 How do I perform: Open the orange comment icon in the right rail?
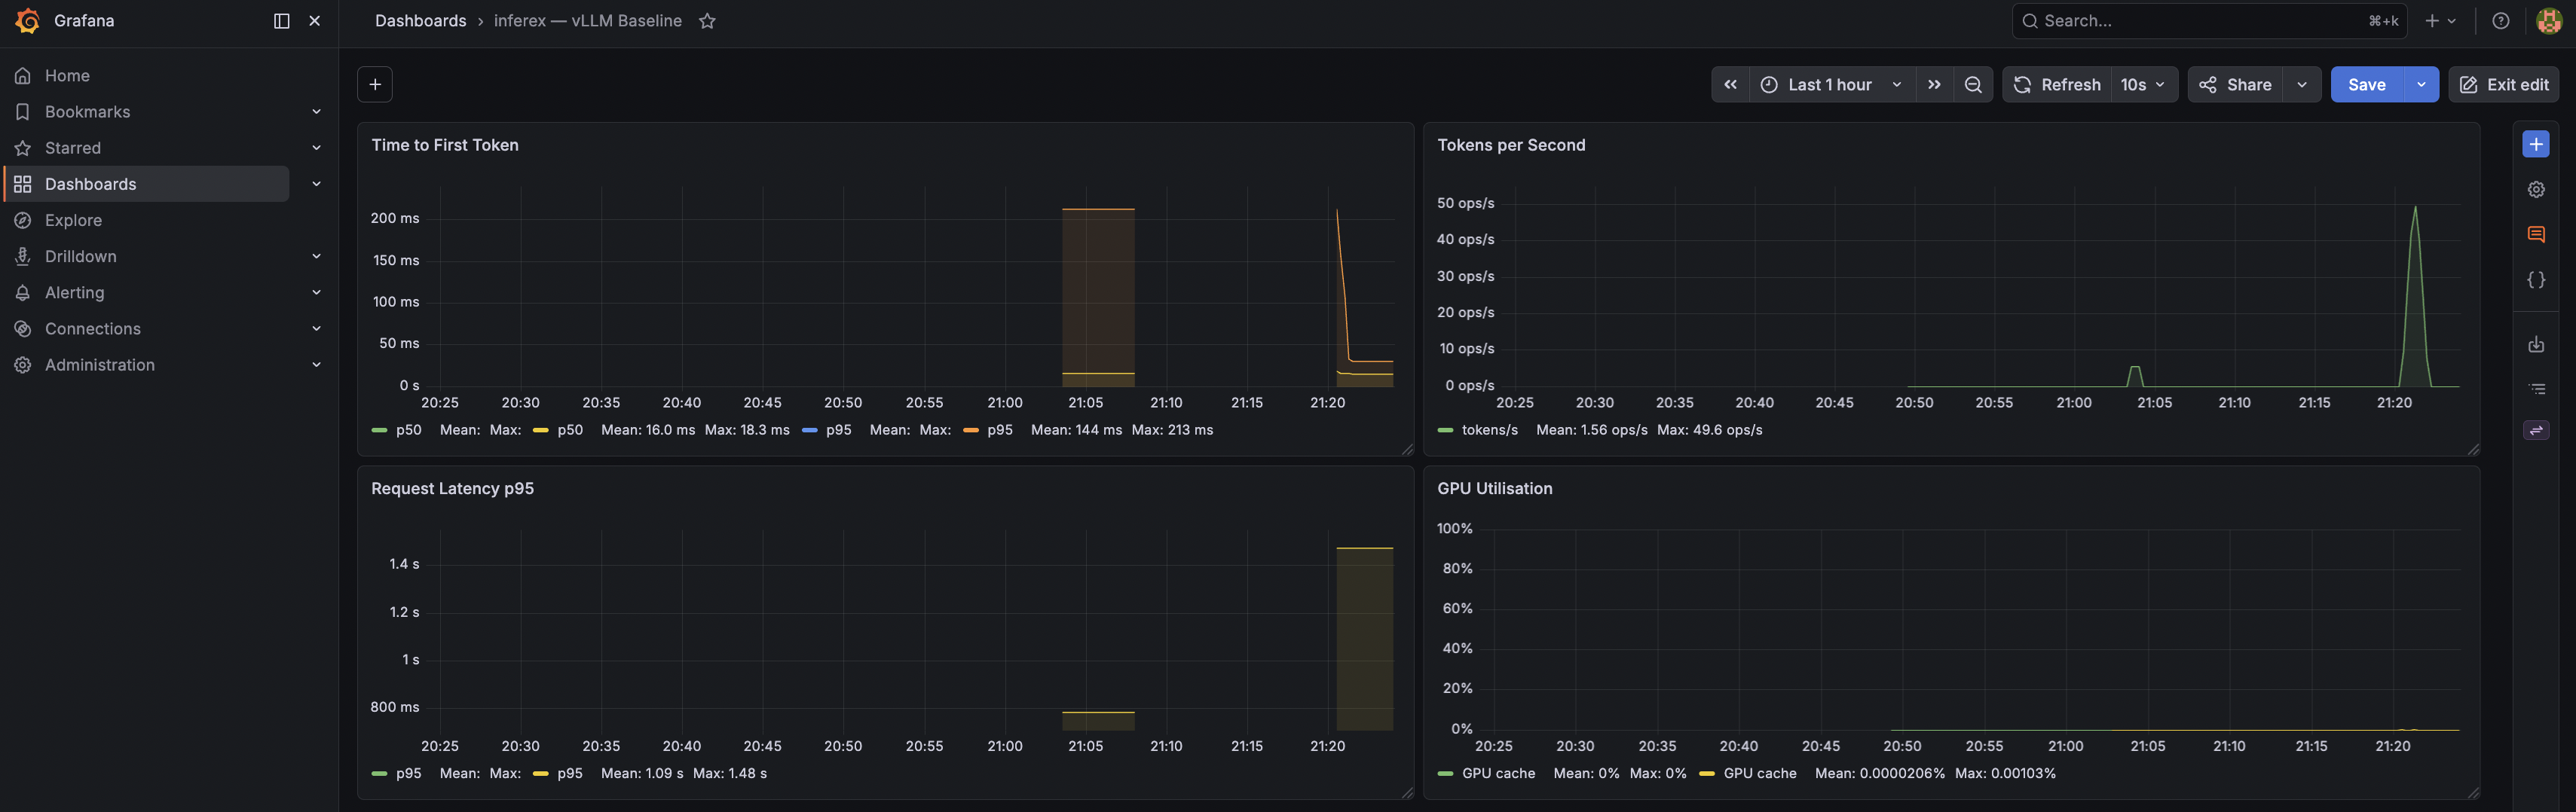2536,235
